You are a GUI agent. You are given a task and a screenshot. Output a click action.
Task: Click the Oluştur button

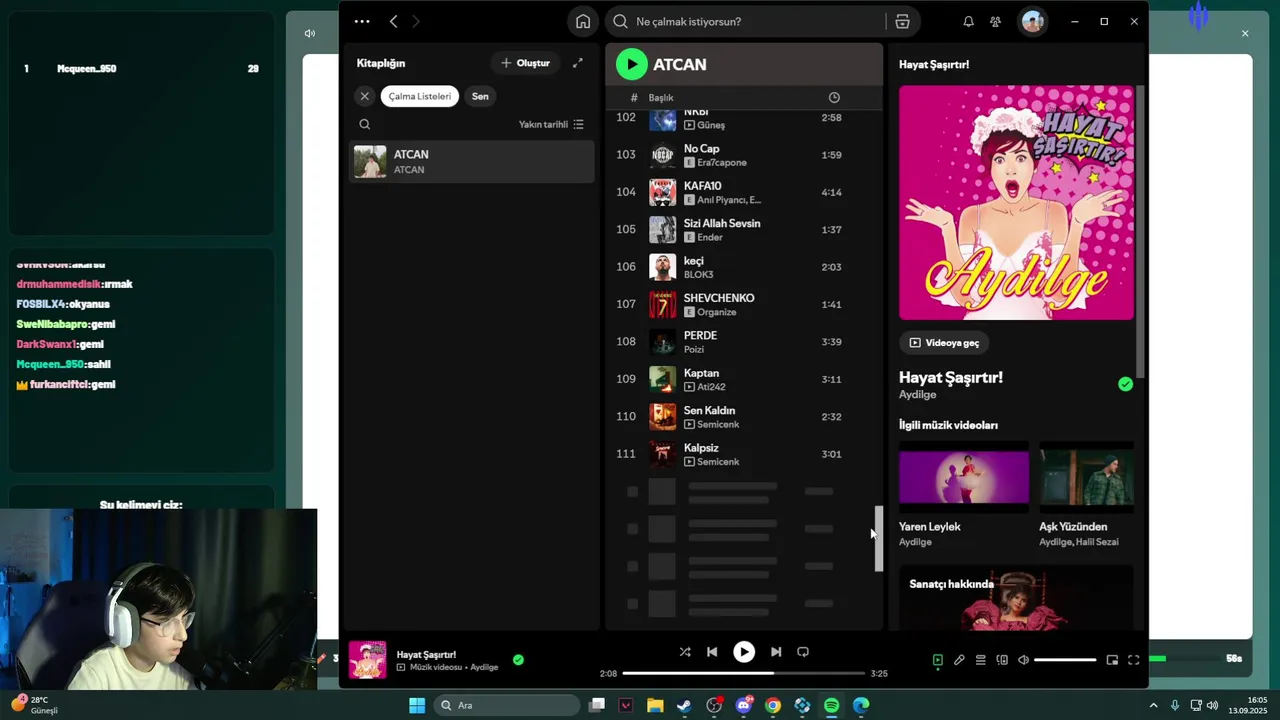(525, 63)
